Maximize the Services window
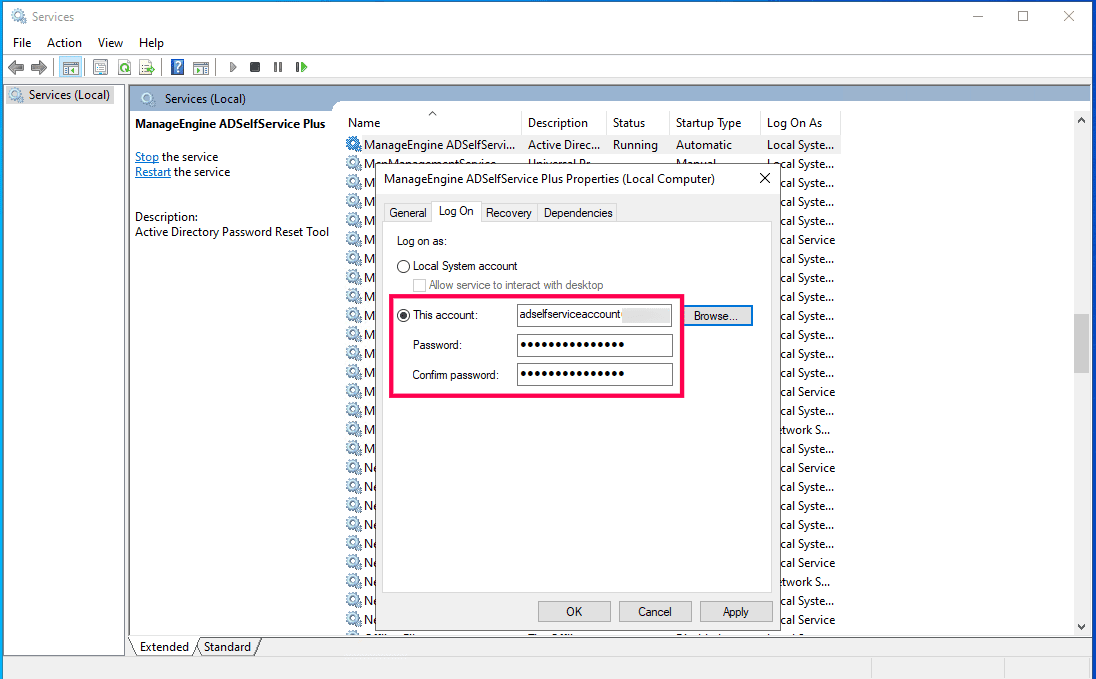This screenshot has width=1096, height=679. [x=1023, y=16]
